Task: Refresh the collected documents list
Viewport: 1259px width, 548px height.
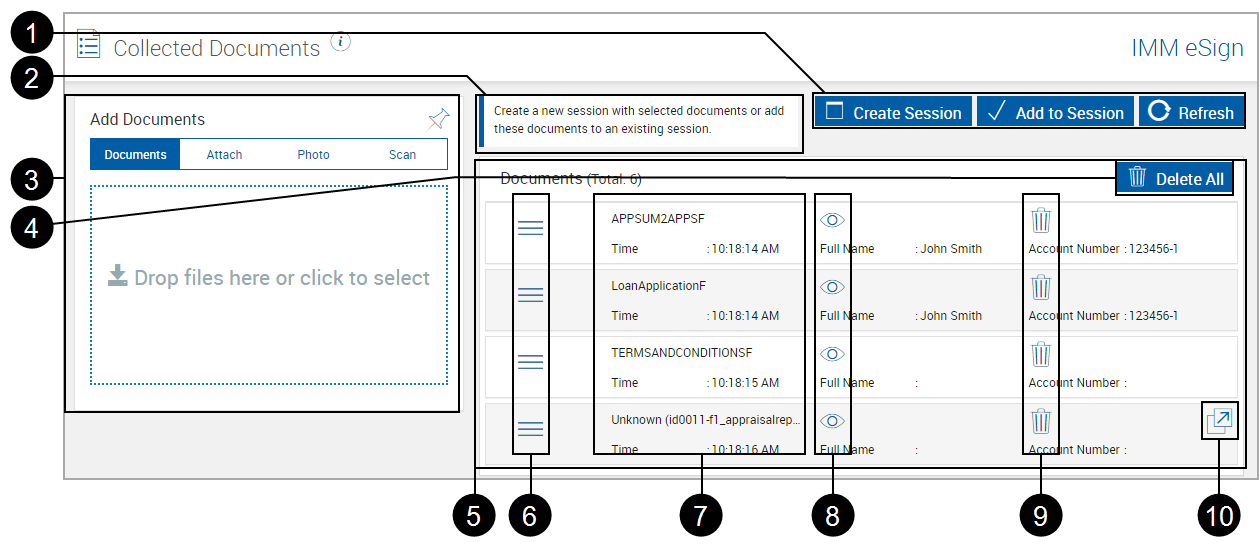Action: (1191, 112)
